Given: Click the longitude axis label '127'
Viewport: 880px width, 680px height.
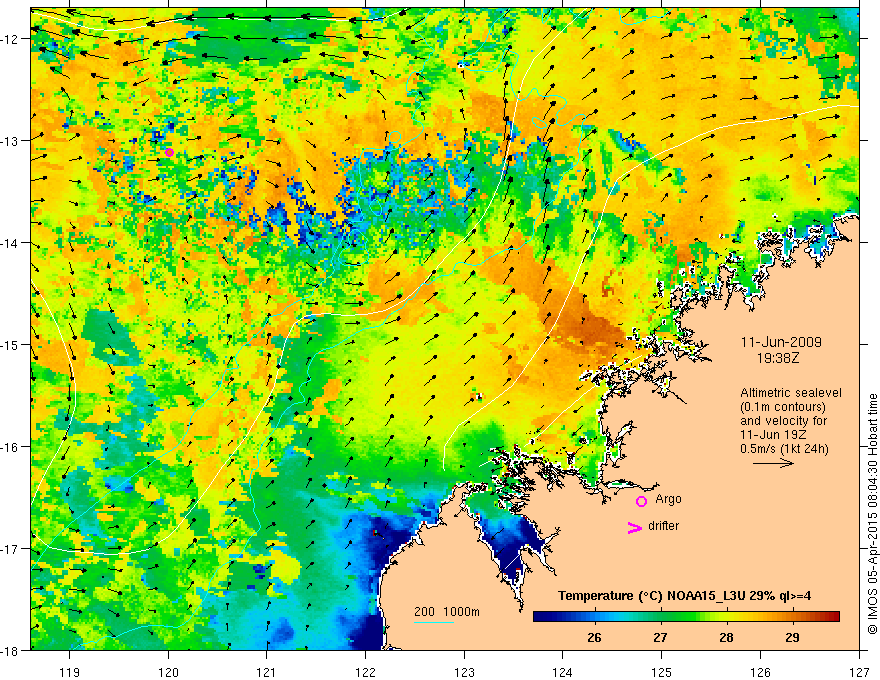Looking at the screenshot, I should [x=859, y=671].
